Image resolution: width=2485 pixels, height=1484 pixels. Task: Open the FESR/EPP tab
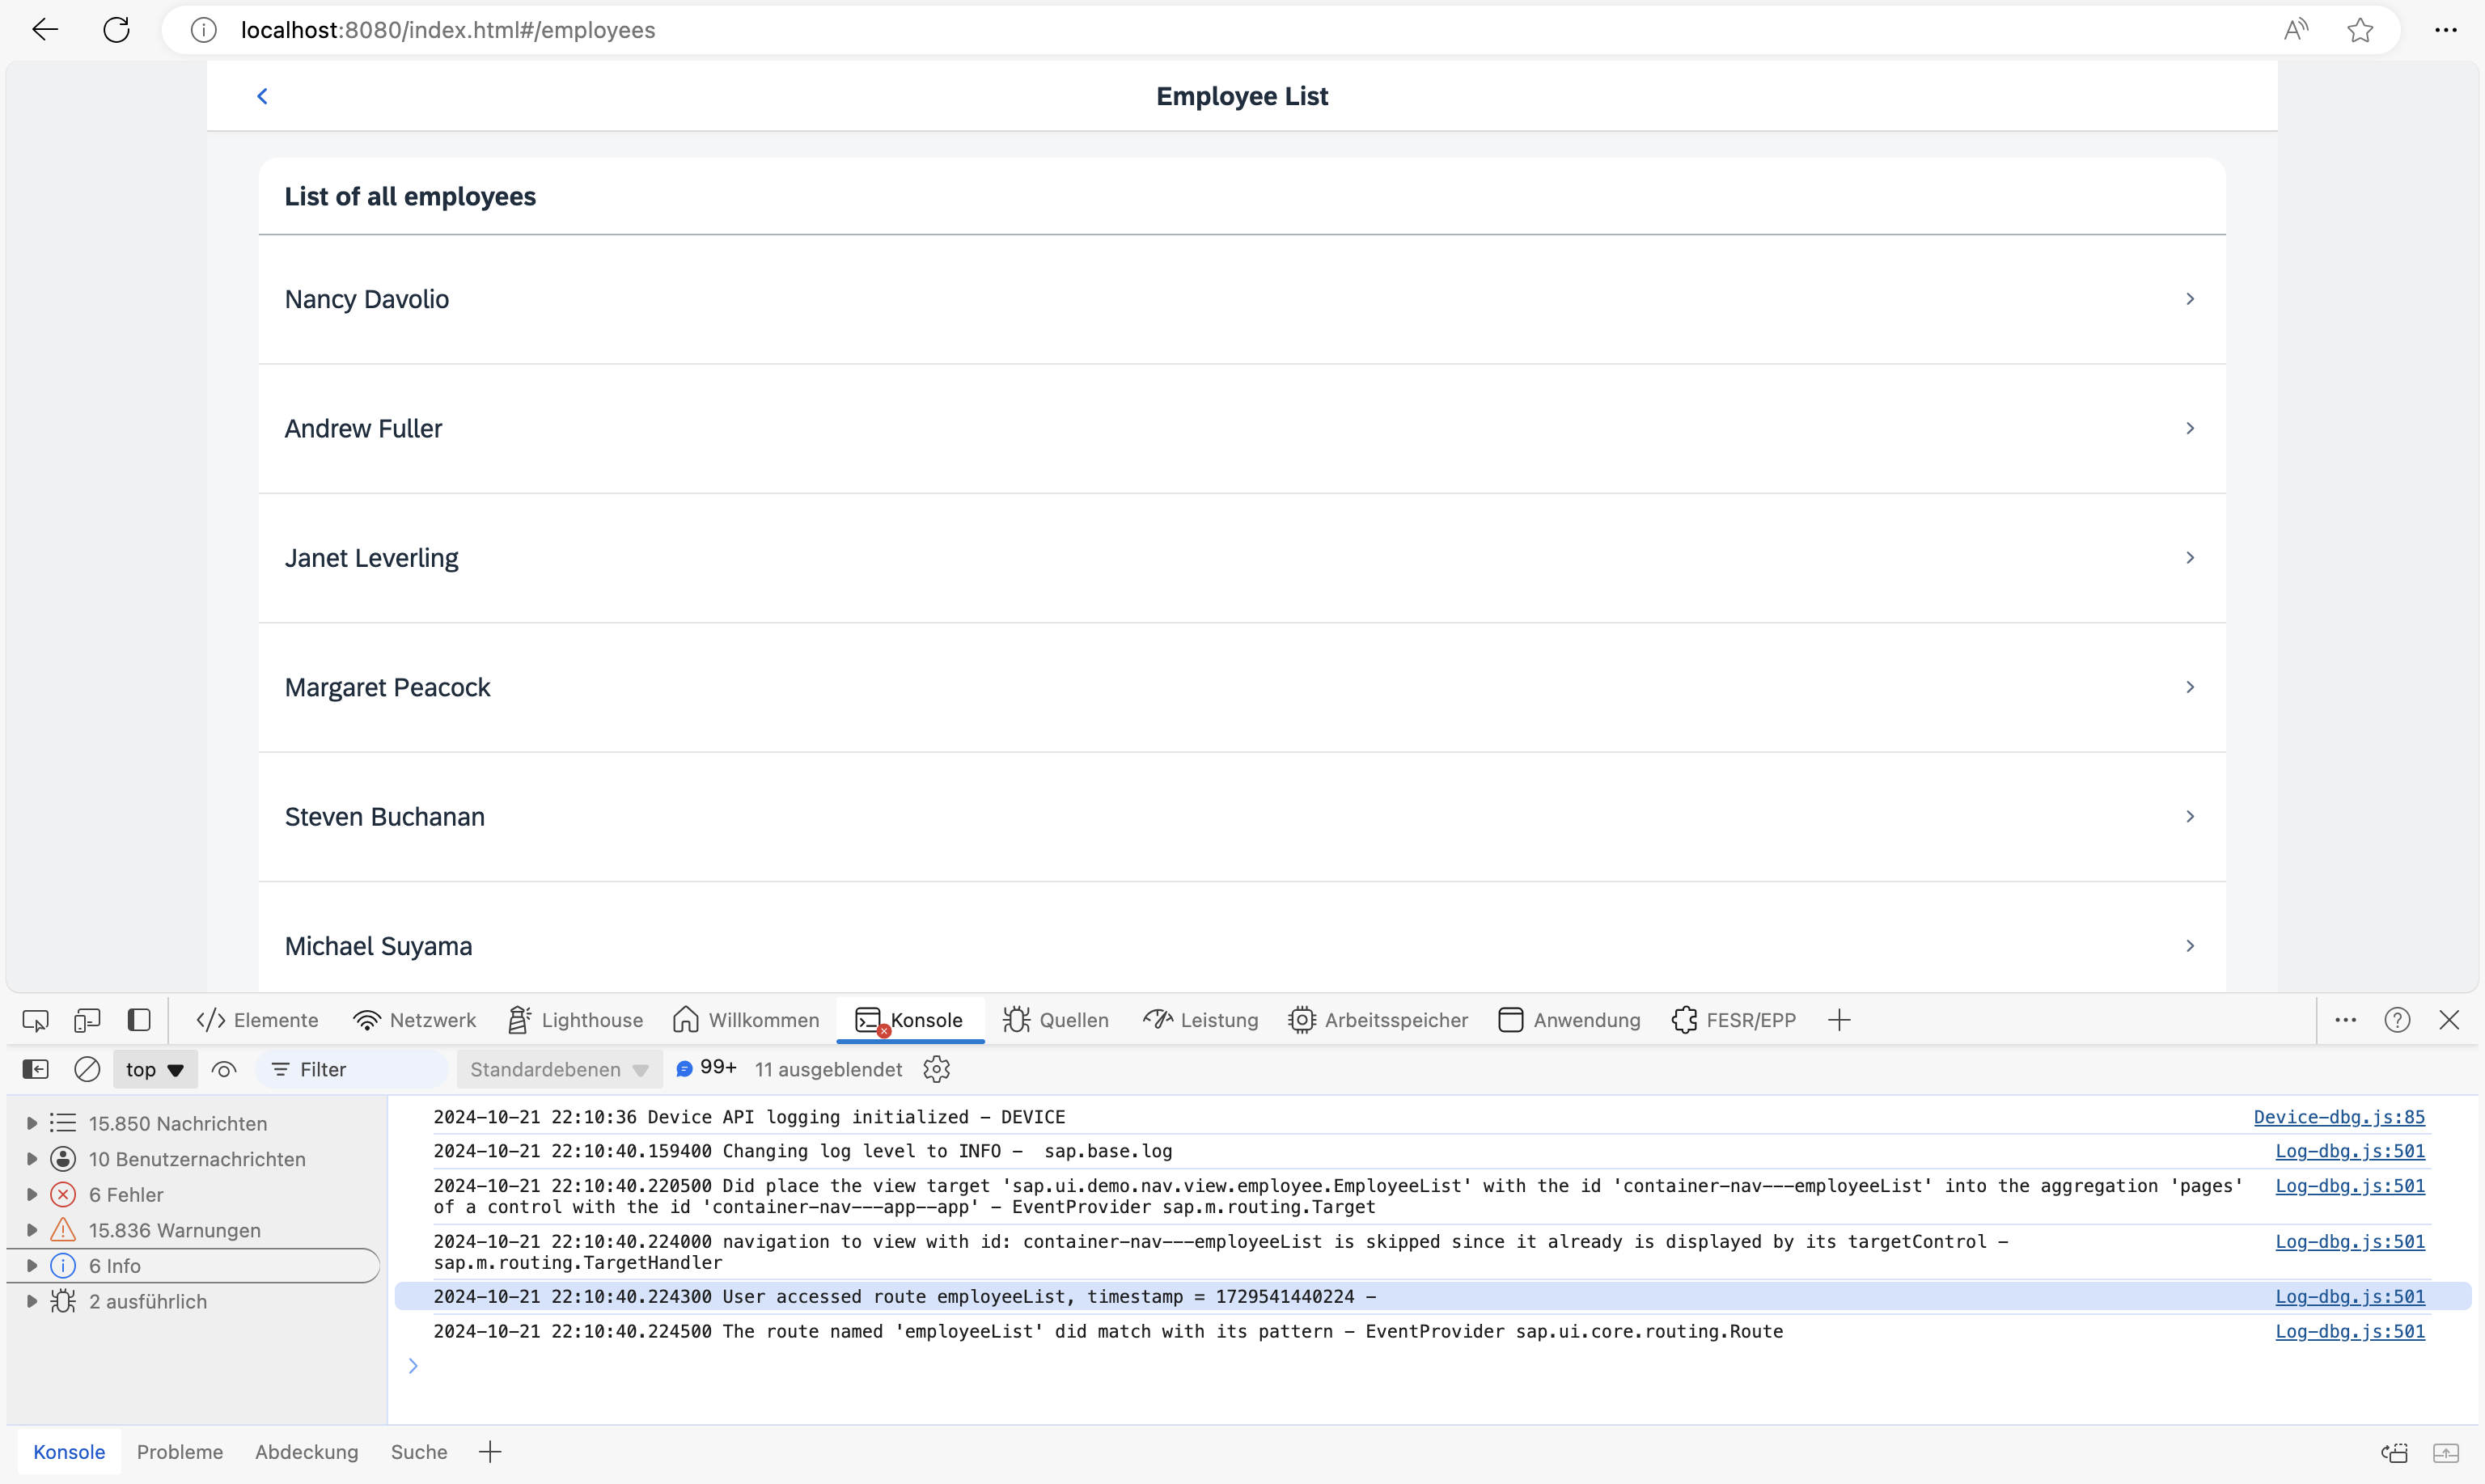point(1733,1020)
